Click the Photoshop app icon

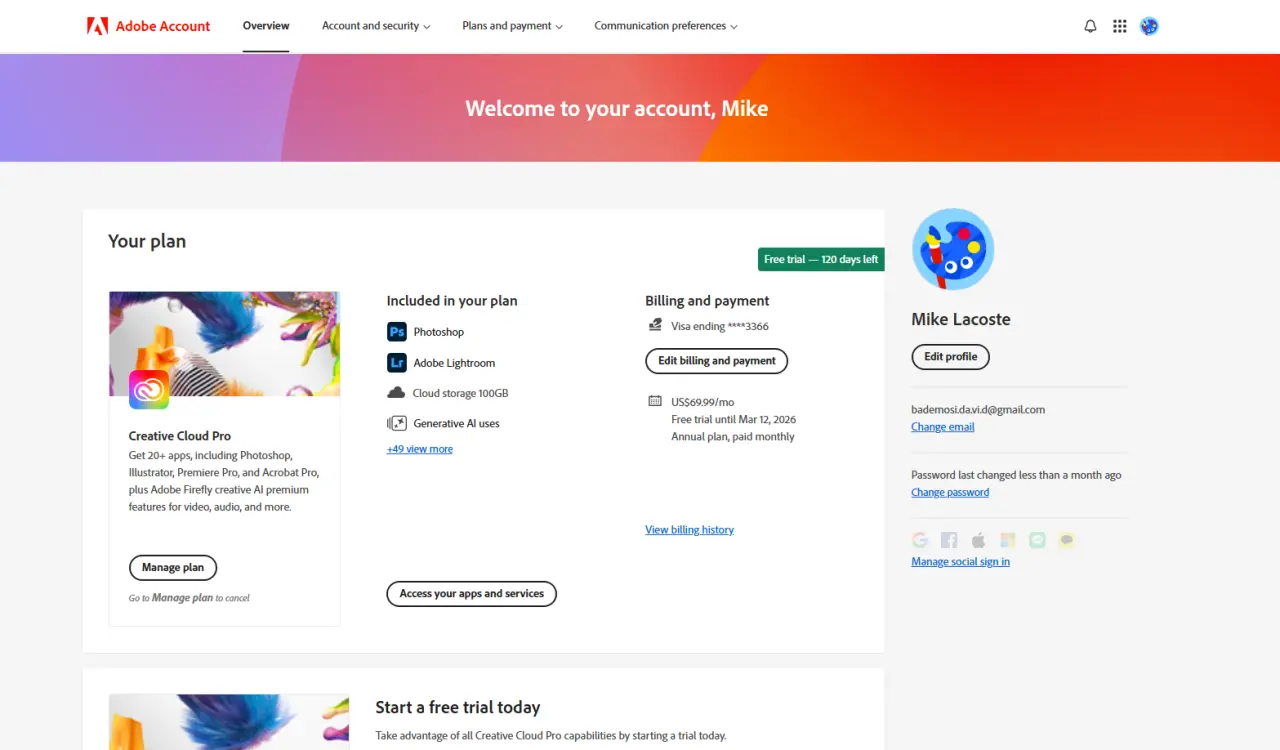pos(397,332)
